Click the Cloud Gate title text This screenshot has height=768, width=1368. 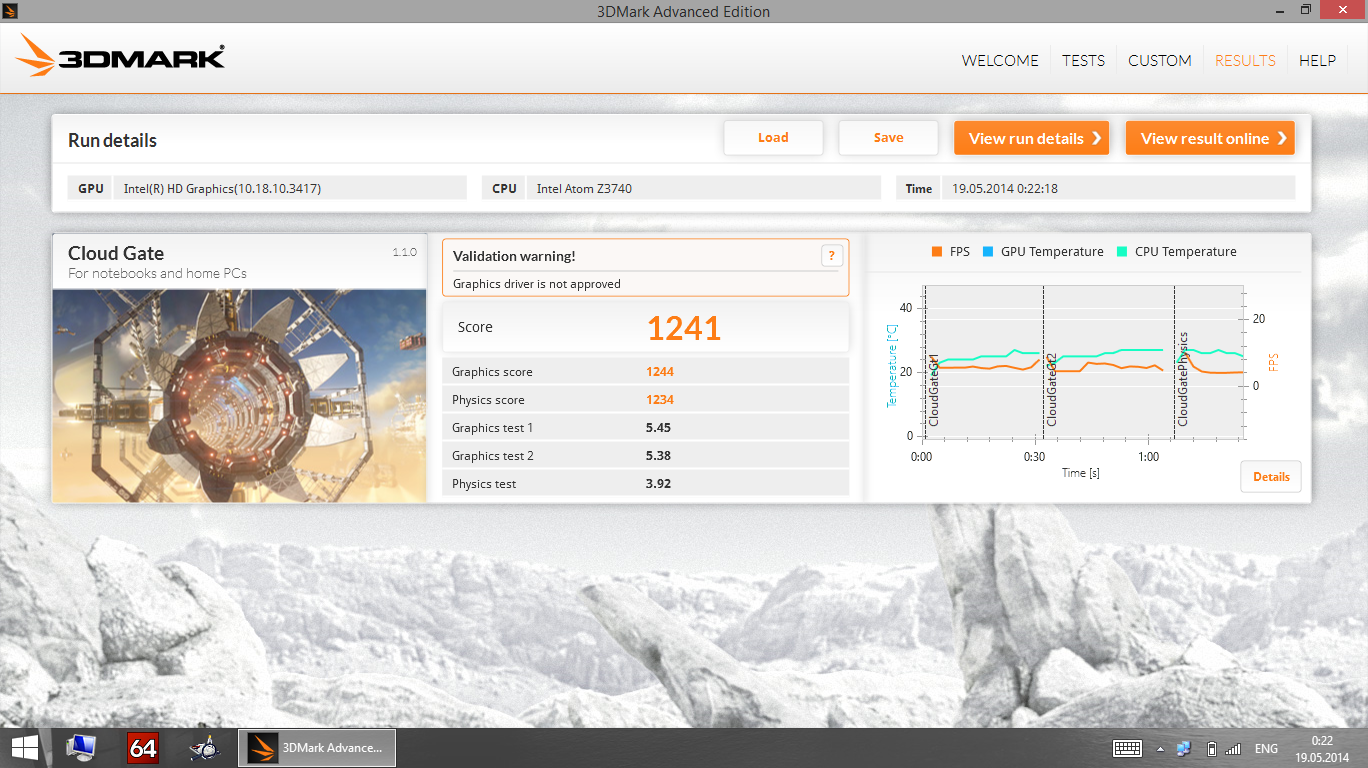coord(116,253)
